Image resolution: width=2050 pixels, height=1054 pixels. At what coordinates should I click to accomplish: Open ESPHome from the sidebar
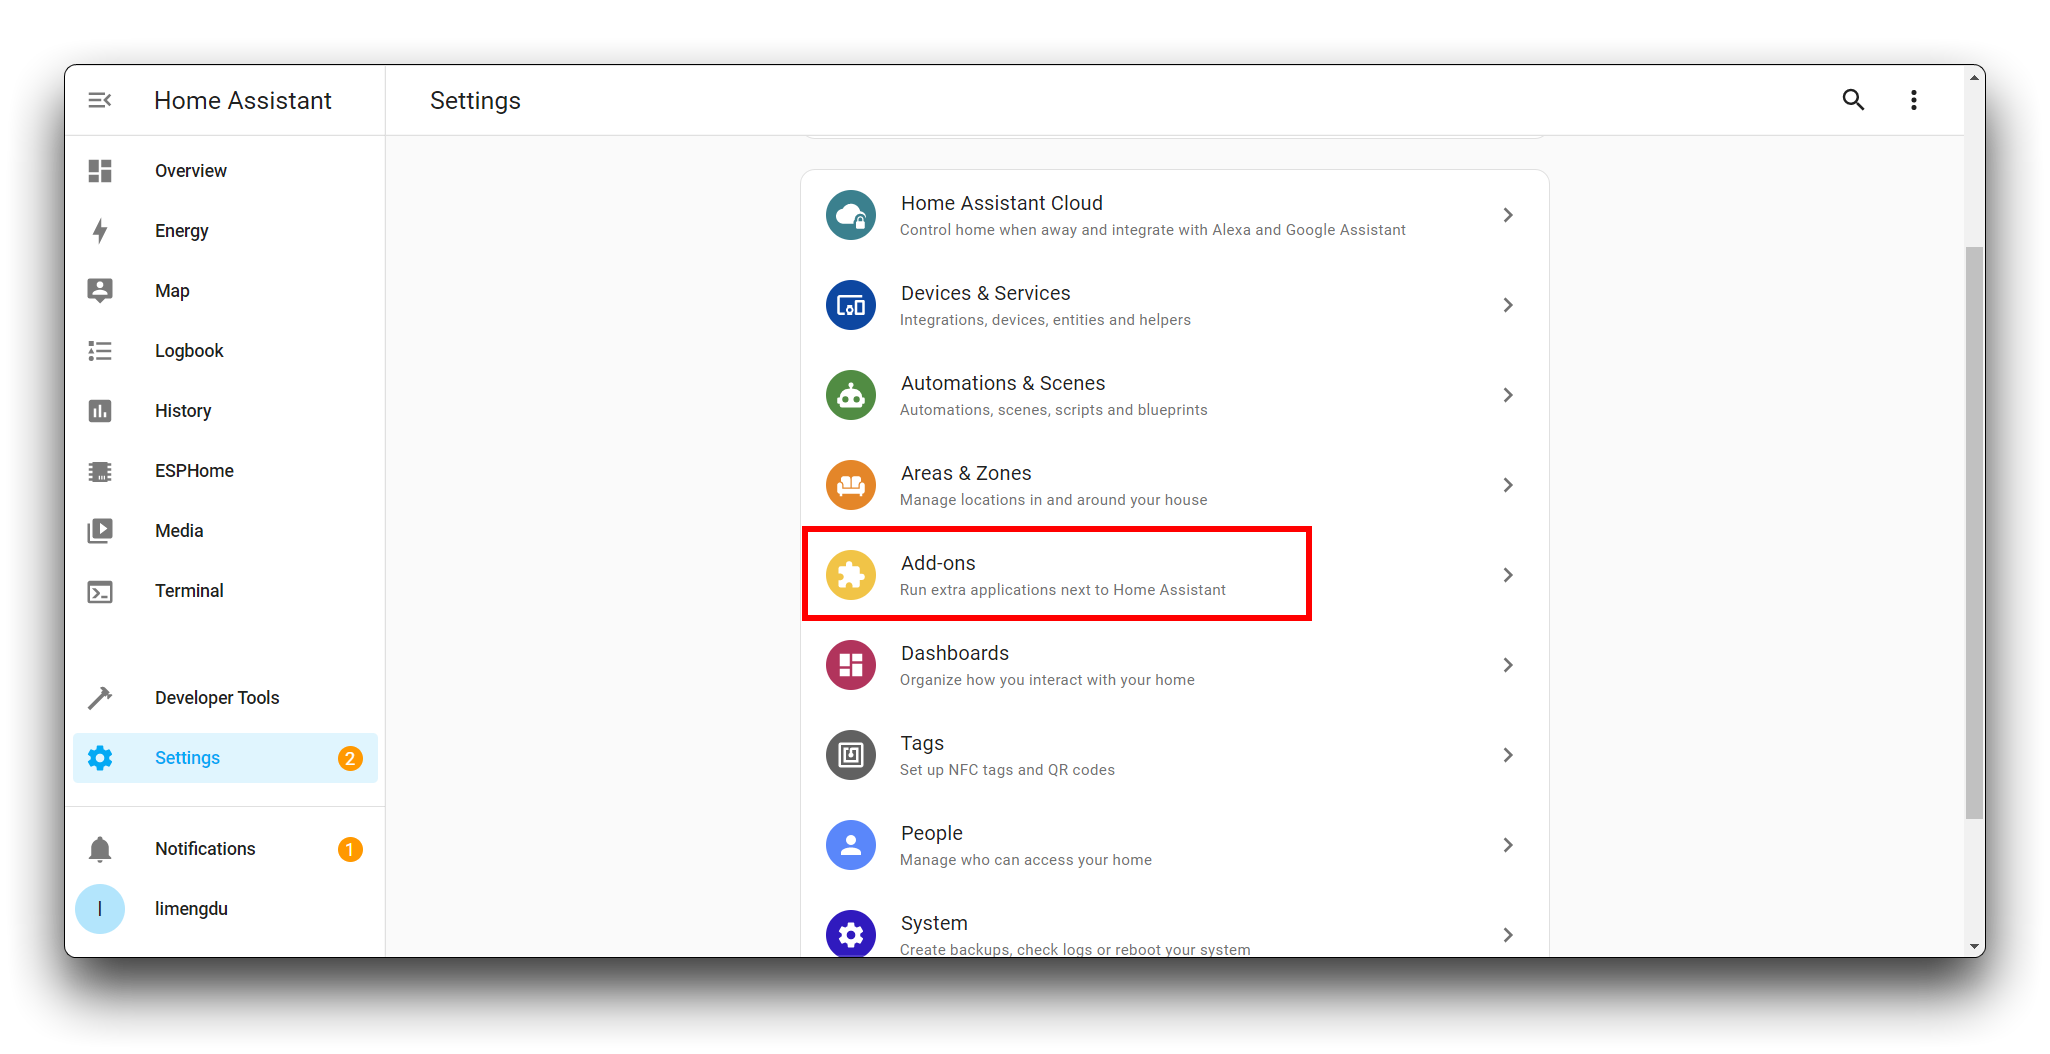point(225,471)
